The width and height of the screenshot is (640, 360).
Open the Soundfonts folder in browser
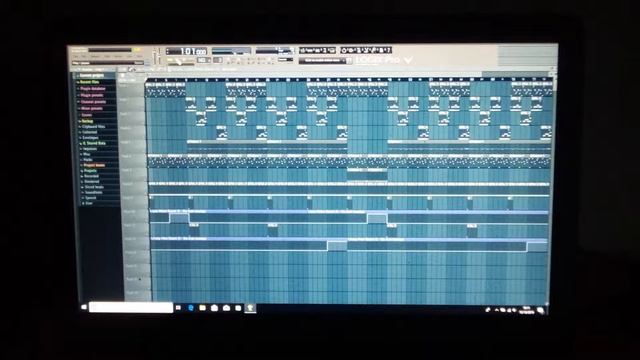(x=93, y=192)
